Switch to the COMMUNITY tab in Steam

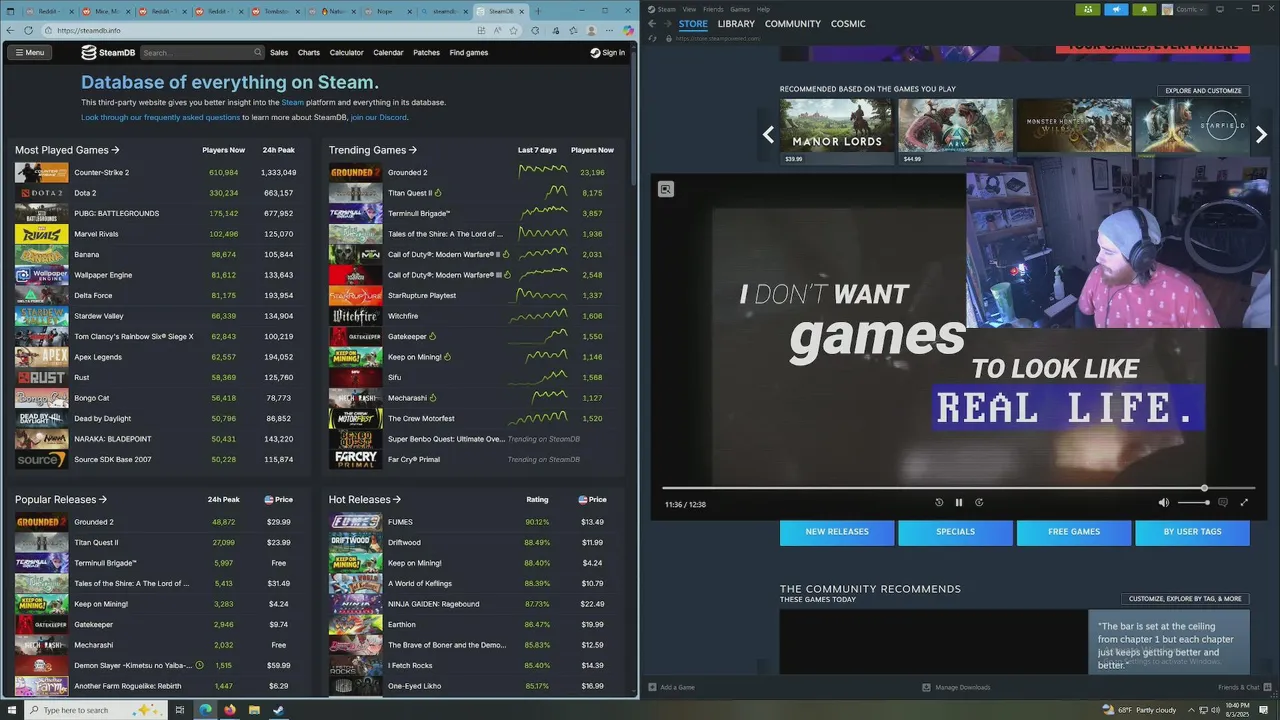coord(793,24)
